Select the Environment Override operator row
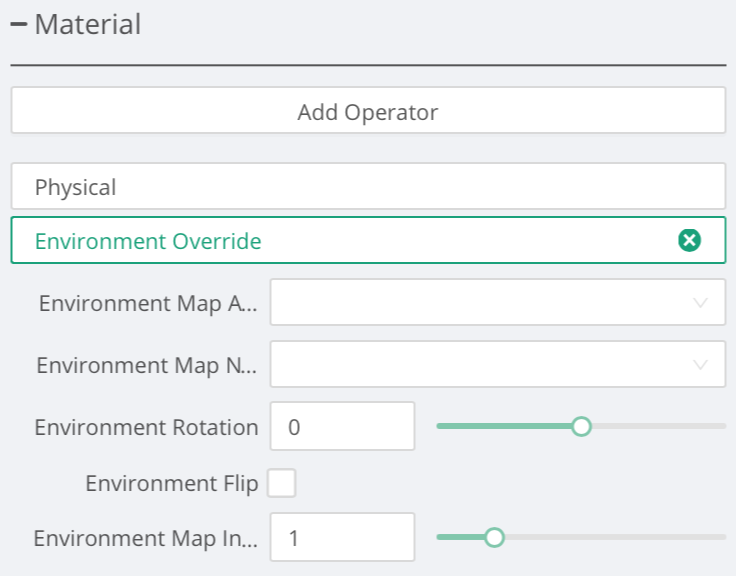This screenshot has width=736, height=576. coord(340,240)
